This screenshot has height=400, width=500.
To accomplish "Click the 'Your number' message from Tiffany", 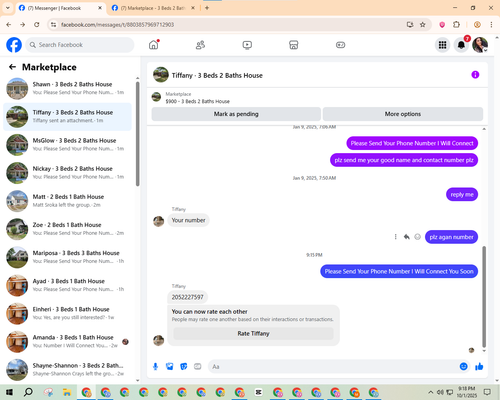I will (188, 220).
